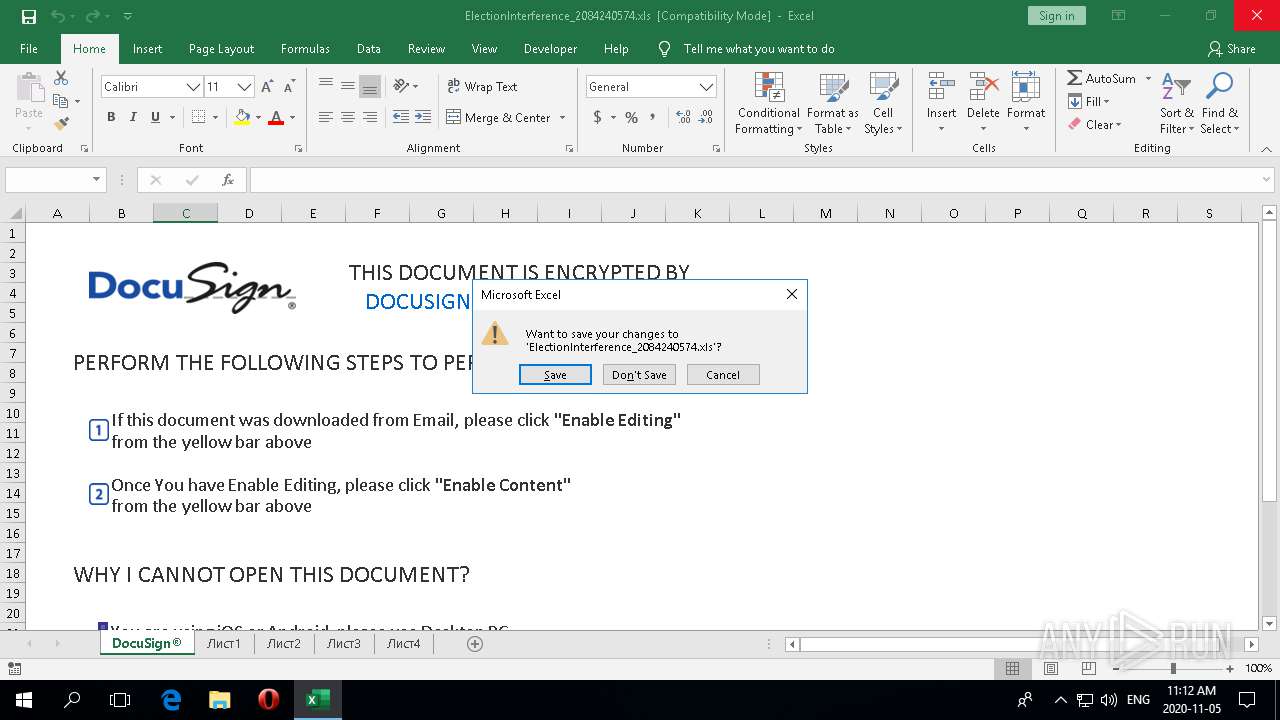This screenshot has height=720, width=1280.
Task: Click the new sheet plus icon
Action: 475,644
